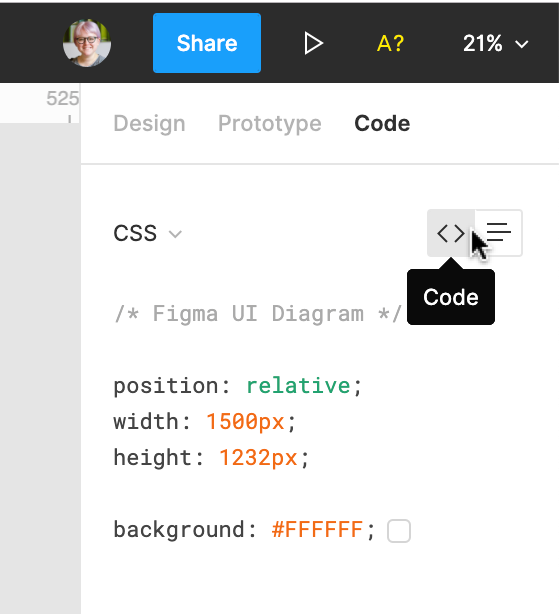This screenshot has width=559, height=614.
Task: Open the missing fonts A? indicator
Action: 390,43
